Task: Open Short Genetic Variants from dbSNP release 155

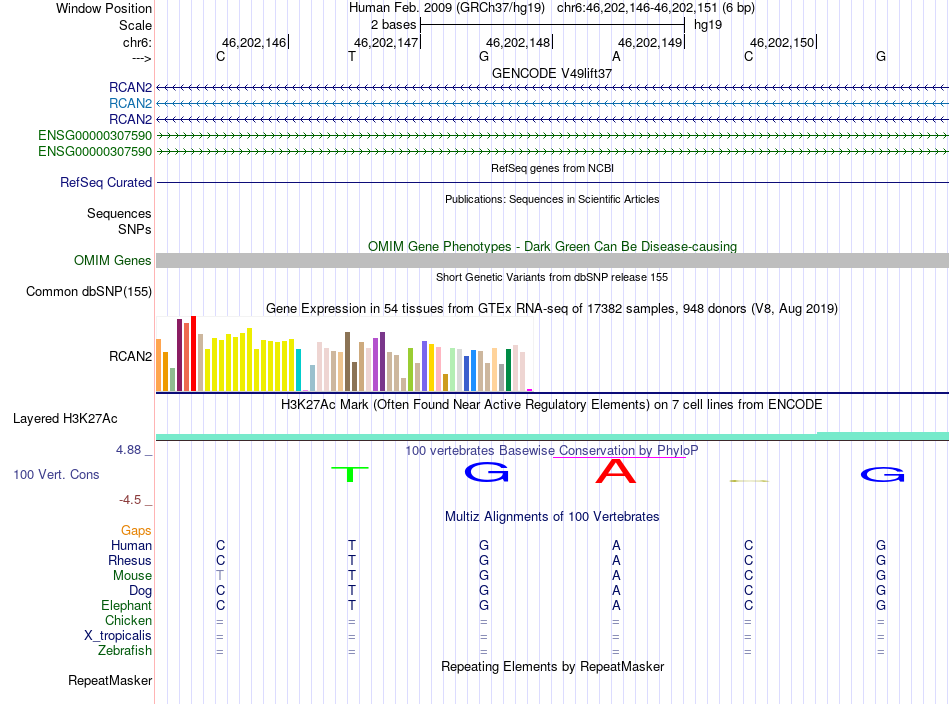Action: click(552, 277)
